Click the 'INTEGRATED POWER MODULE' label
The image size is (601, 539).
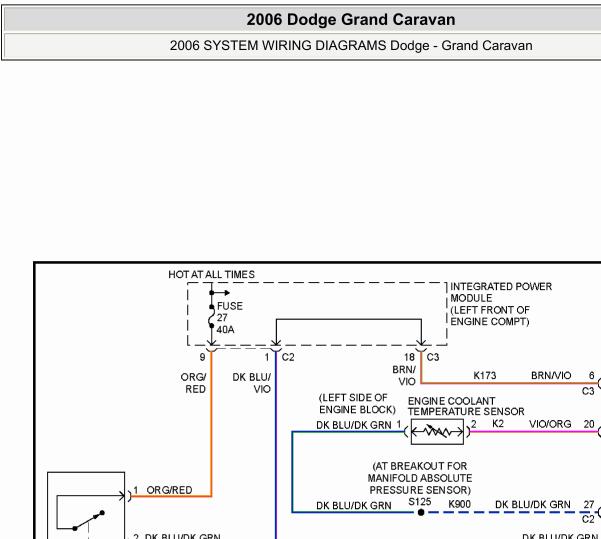click(x=501, y=292)
